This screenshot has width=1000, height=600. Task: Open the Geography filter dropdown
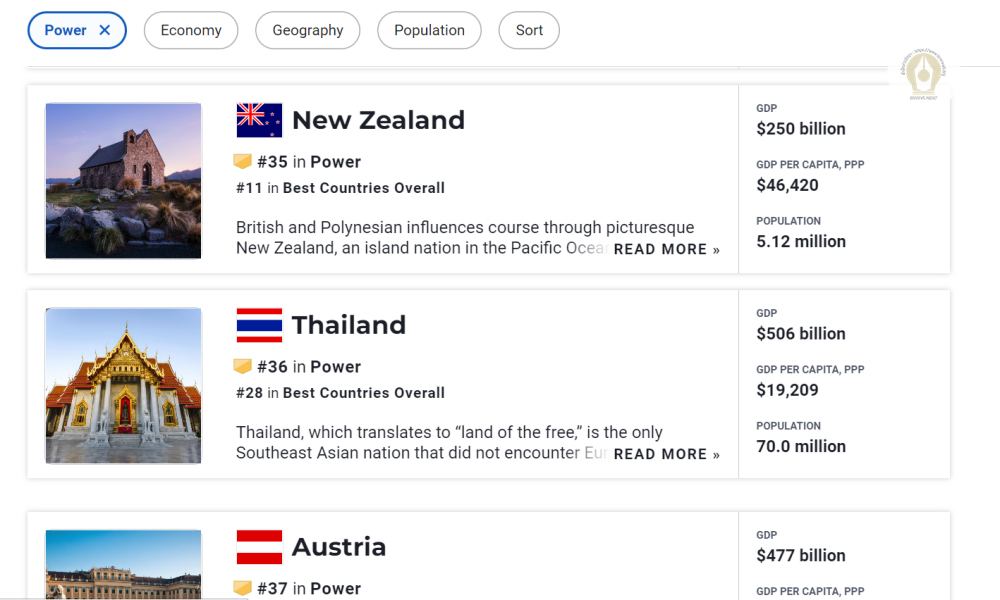[x=308, y=30]
